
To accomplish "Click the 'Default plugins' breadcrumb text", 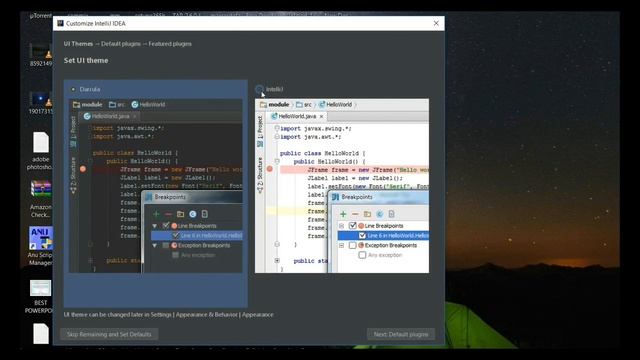I will click(121, 44).
